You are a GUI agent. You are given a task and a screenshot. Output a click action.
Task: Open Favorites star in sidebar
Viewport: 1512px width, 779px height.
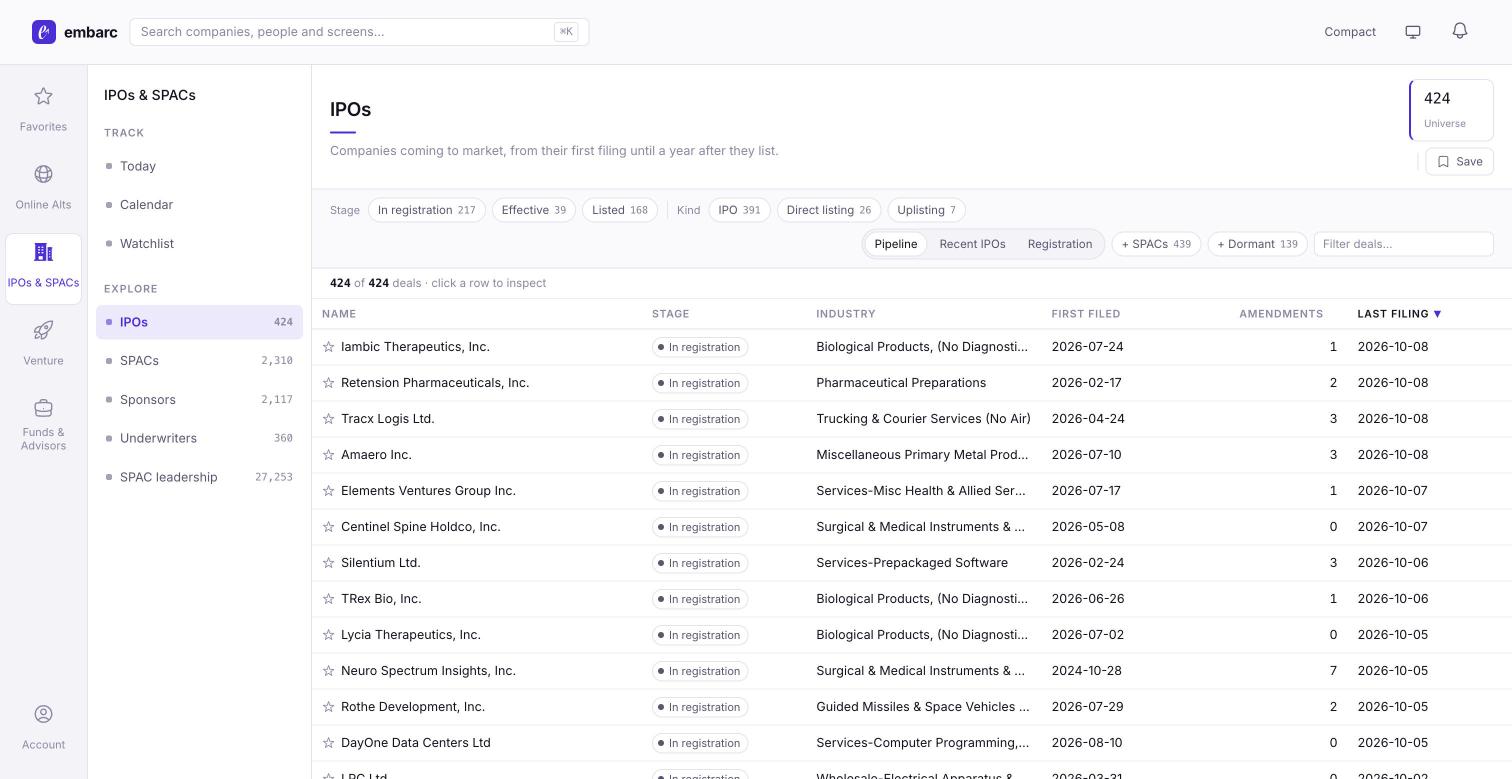coord(43,96)
